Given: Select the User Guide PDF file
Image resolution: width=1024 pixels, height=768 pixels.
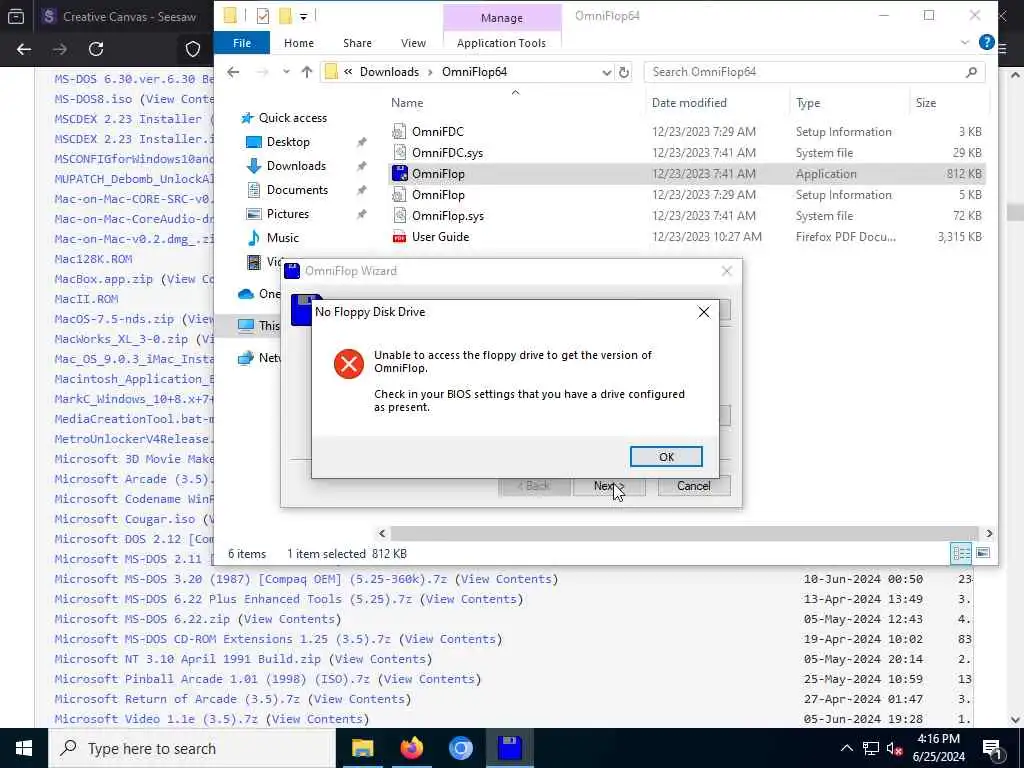Looking at the screenshot, I should point(686,236).
